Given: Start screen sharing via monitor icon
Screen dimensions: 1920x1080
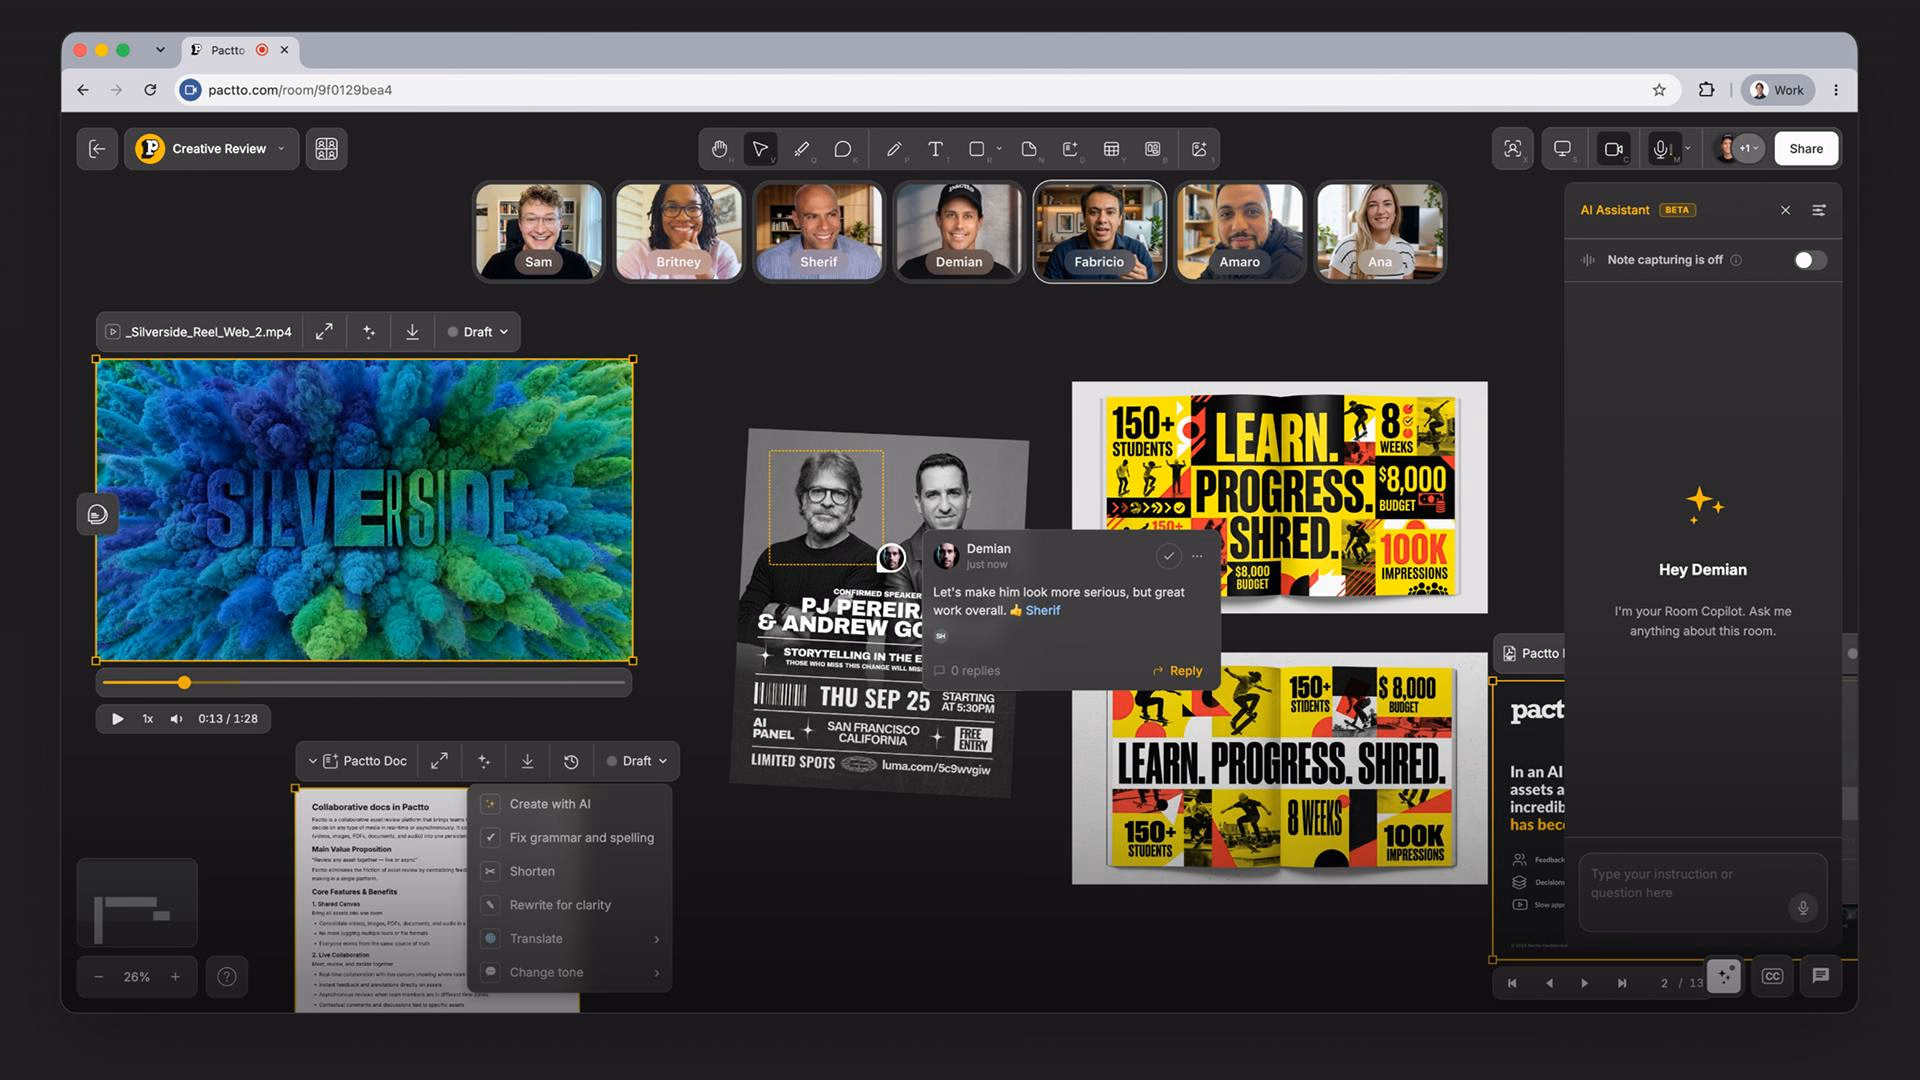Looking at the screenshot, I should 1562,149.
